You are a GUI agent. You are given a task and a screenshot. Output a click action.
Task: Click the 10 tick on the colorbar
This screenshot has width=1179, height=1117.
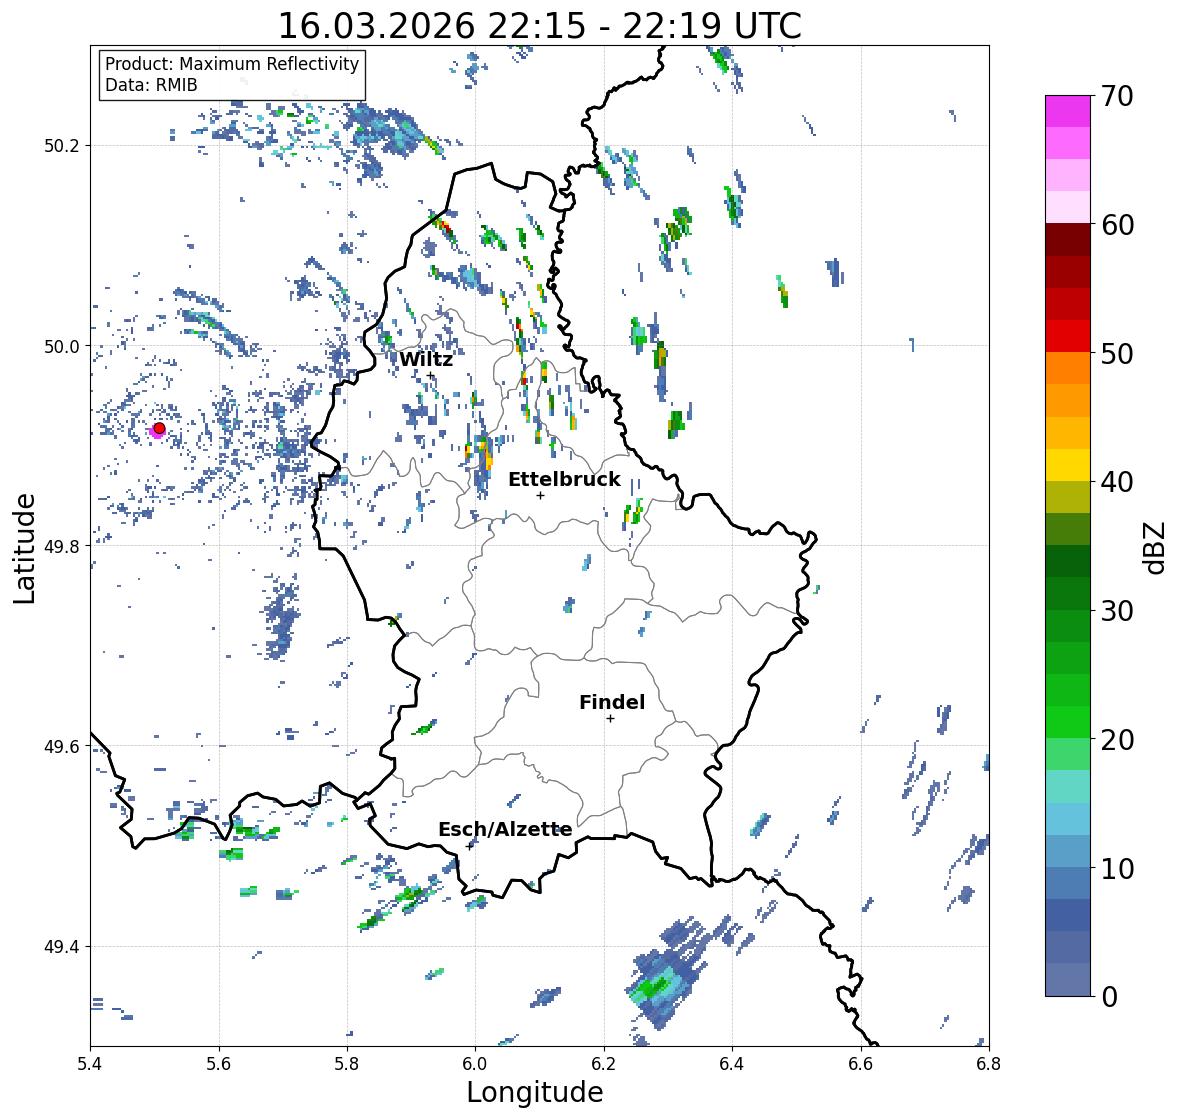point(1117,868)
